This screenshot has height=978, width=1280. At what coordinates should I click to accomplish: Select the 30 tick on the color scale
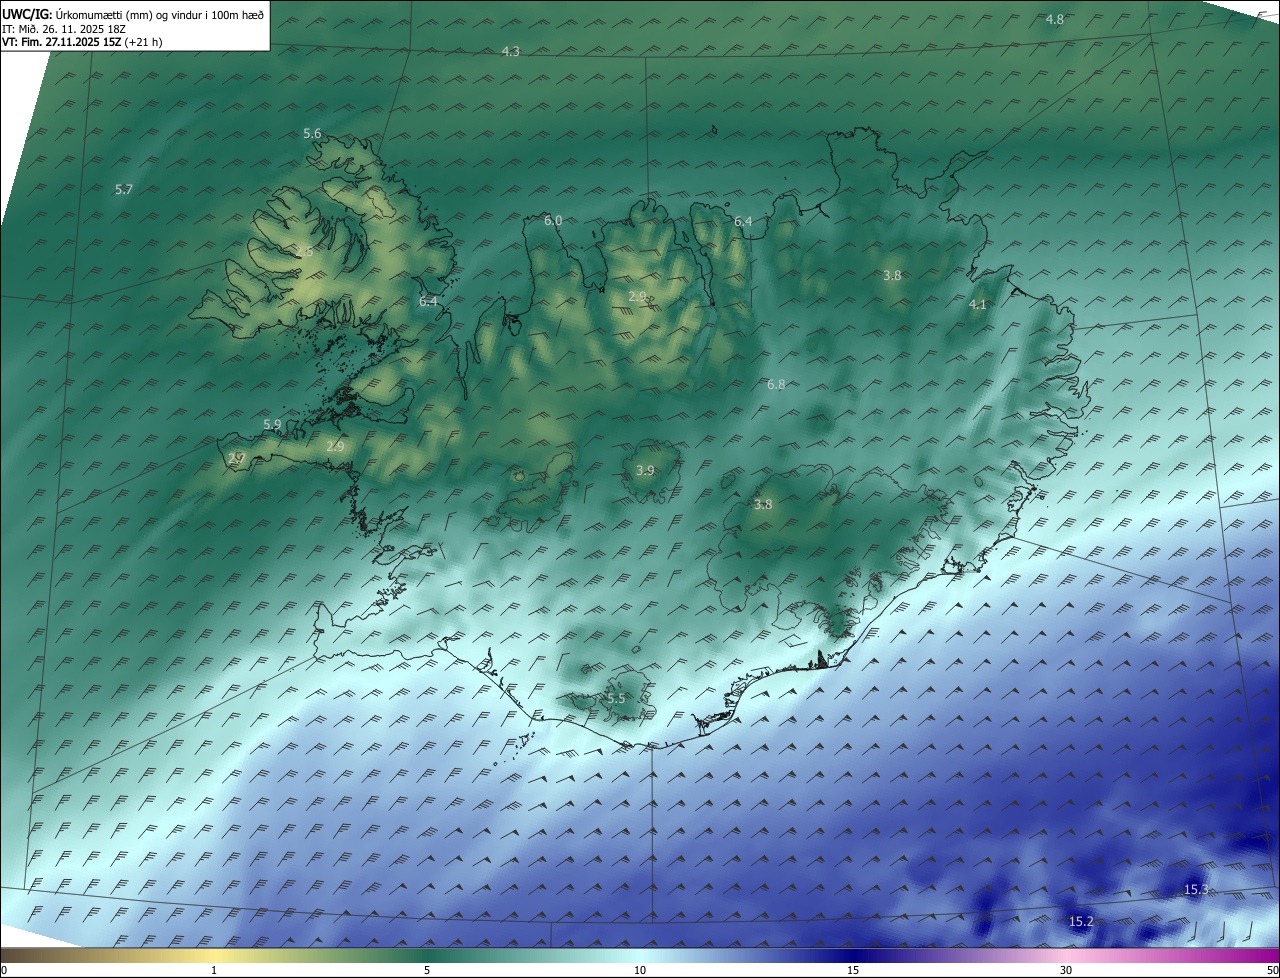[1066, 970]
